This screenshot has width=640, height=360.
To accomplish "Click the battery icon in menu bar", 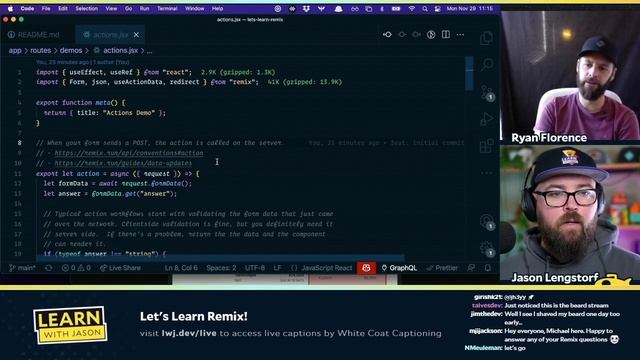I will [x=396, y=9].
